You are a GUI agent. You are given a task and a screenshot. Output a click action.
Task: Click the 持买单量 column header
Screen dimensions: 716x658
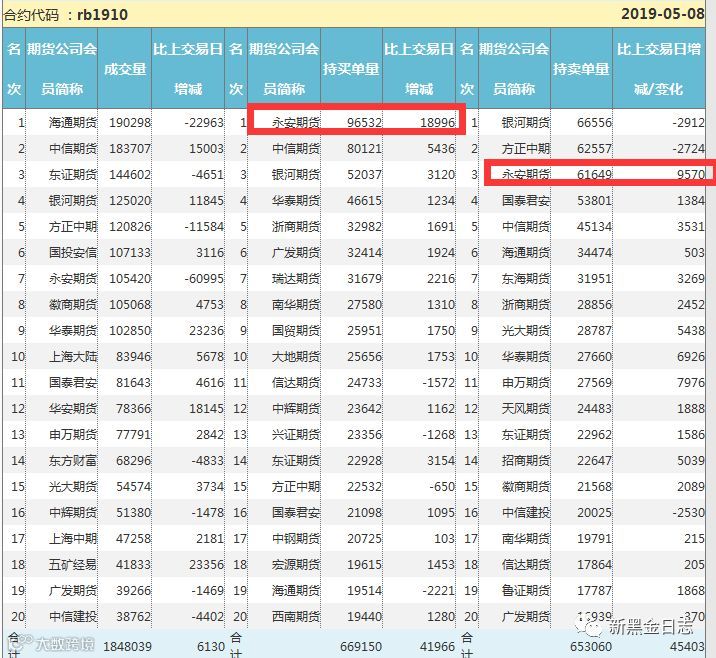[351, 69]
